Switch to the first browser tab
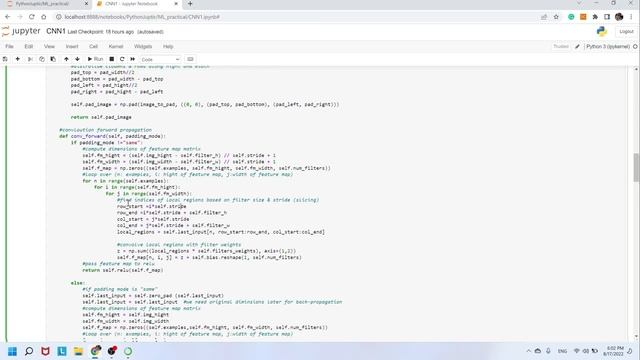Viewport: 640px width, 360px height. [x=45, y=4]
